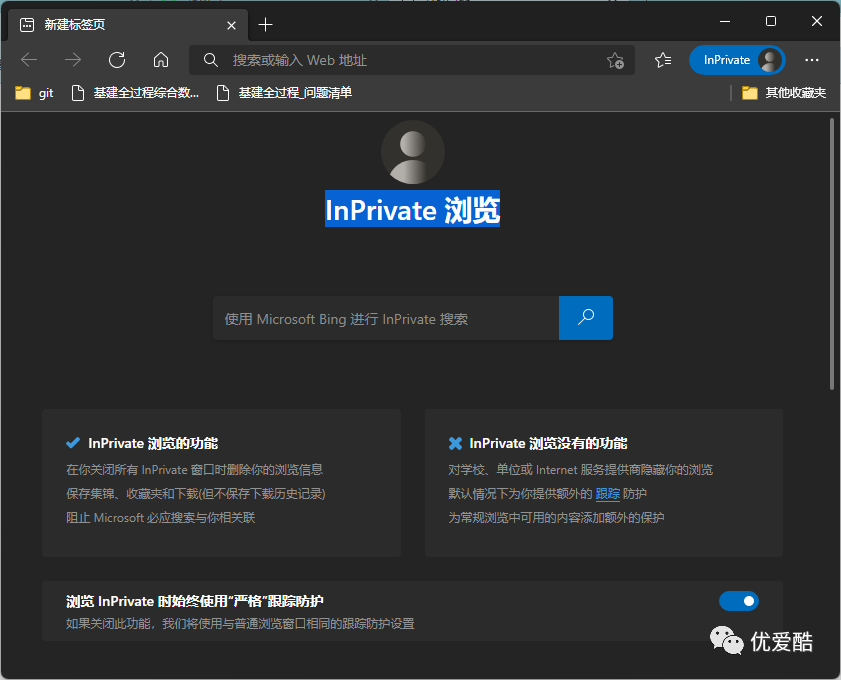The image size is (841, 680).
Task: Toggle the 严格 tracking prevention switch
Action: [739, 601]
